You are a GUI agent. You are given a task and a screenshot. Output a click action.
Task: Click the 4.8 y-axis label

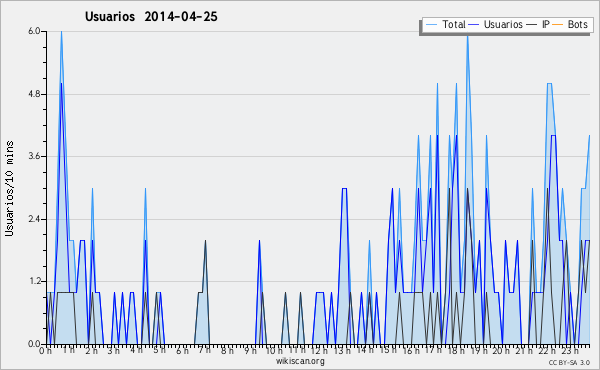(x=34, y=94)
